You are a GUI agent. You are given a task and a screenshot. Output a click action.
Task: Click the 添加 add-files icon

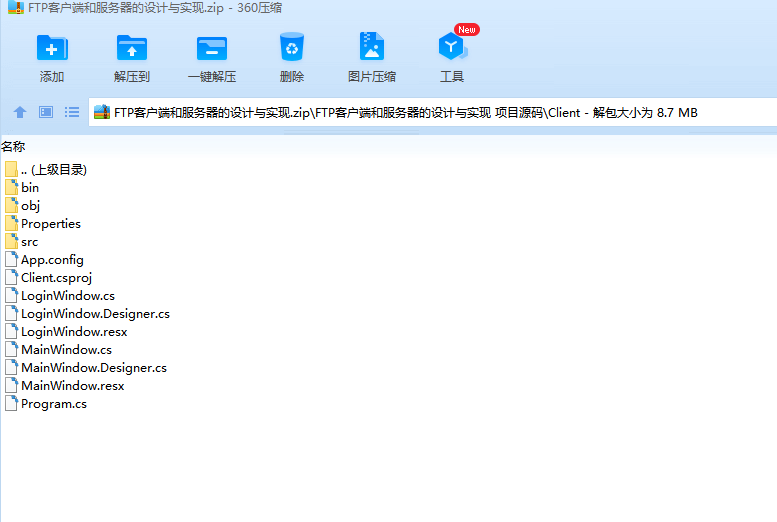pos(52,48)
